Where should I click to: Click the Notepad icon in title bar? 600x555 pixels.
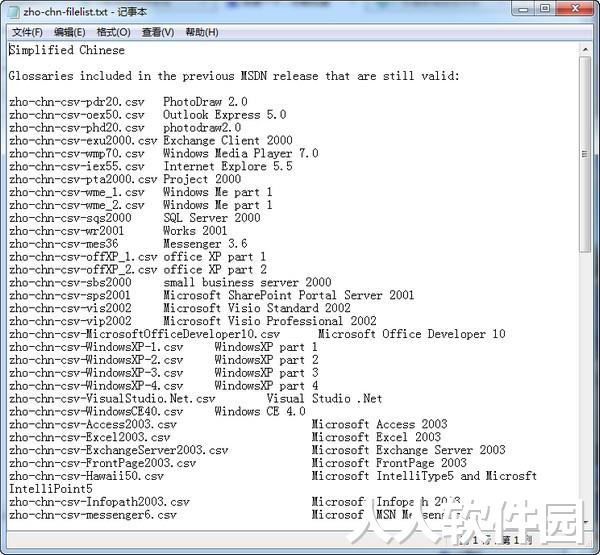tap(14, 12)
